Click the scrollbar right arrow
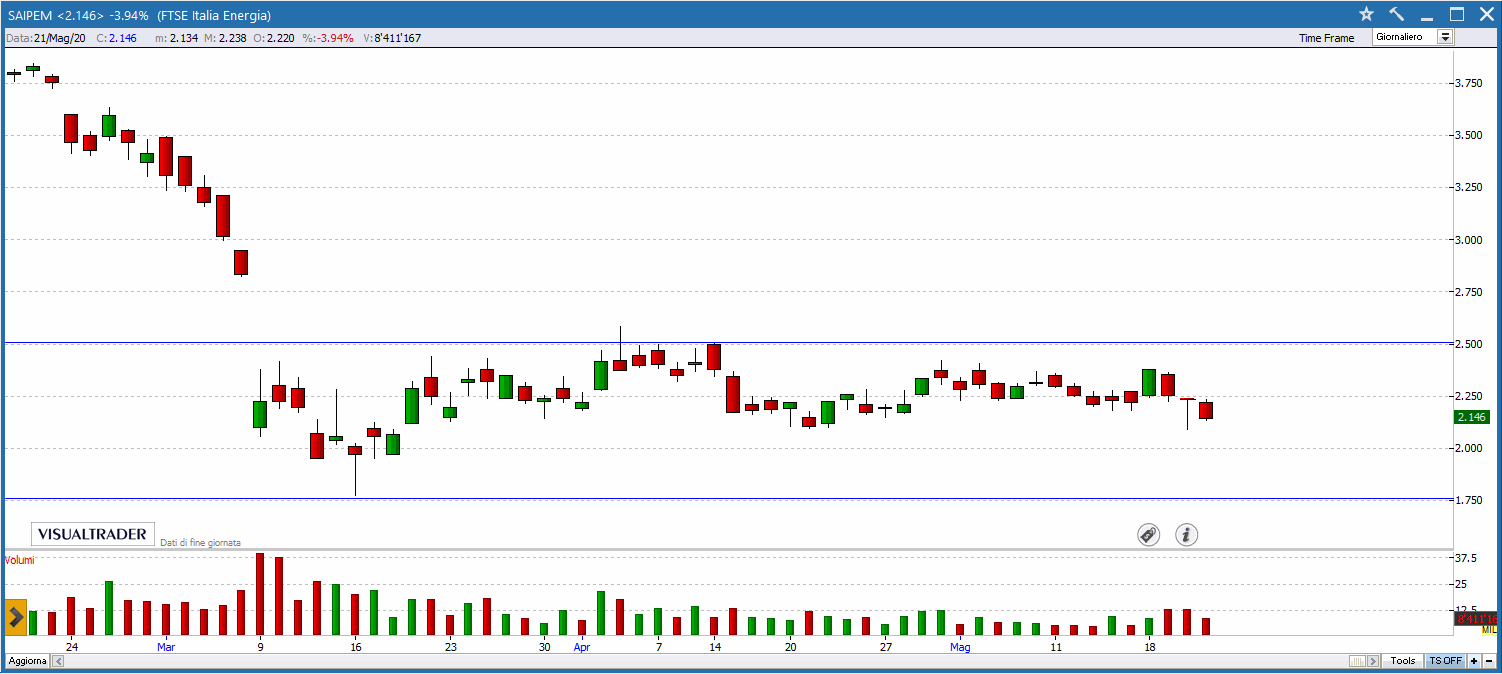The width and height of the screenshot is (1502, 674). coord(1375,661)
